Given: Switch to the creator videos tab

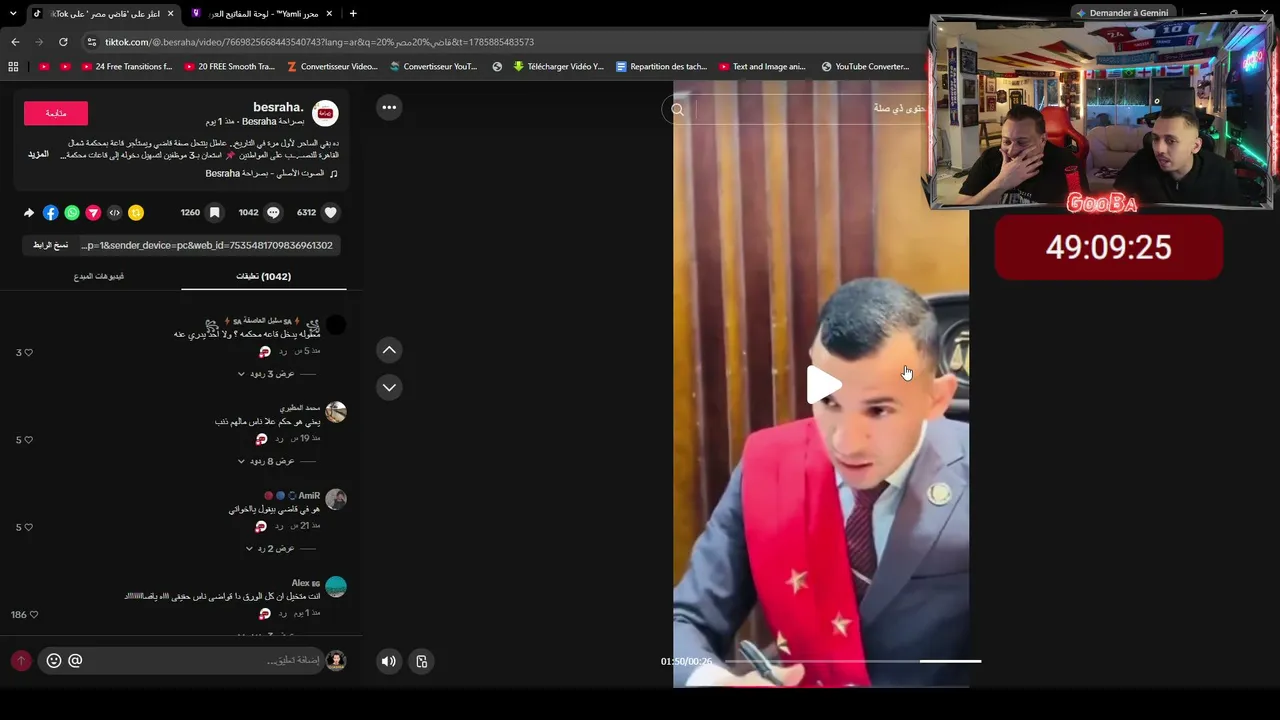Looking at the screenshot, I should [x=99, y=276].
